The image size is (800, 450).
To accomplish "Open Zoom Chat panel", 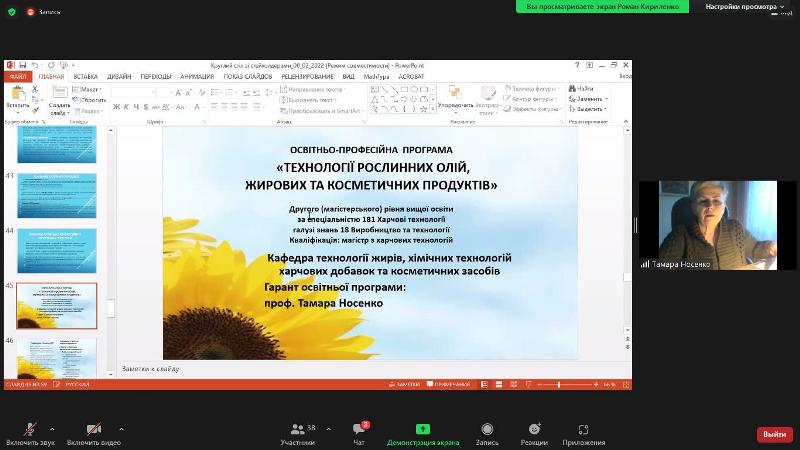I will [359, 434].
